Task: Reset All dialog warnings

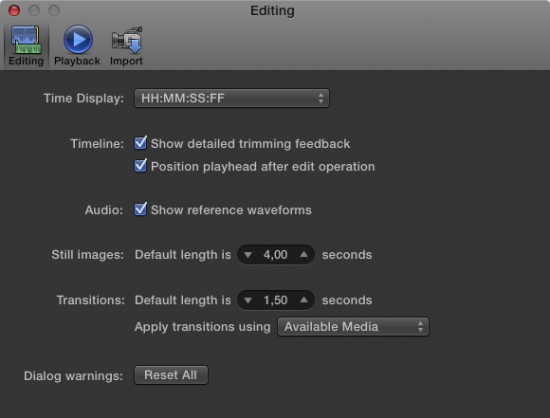Action: [171, 375]
